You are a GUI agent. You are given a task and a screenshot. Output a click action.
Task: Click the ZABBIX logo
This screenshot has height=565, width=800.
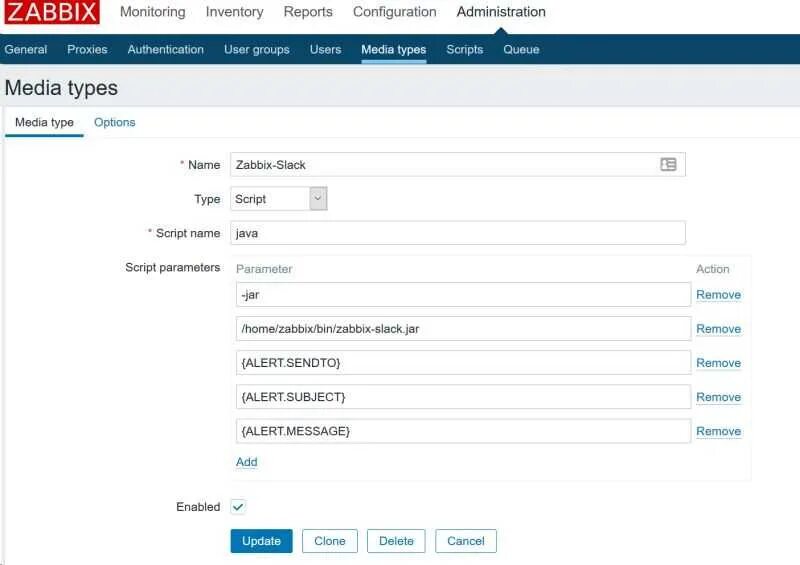tap(52, 12)
